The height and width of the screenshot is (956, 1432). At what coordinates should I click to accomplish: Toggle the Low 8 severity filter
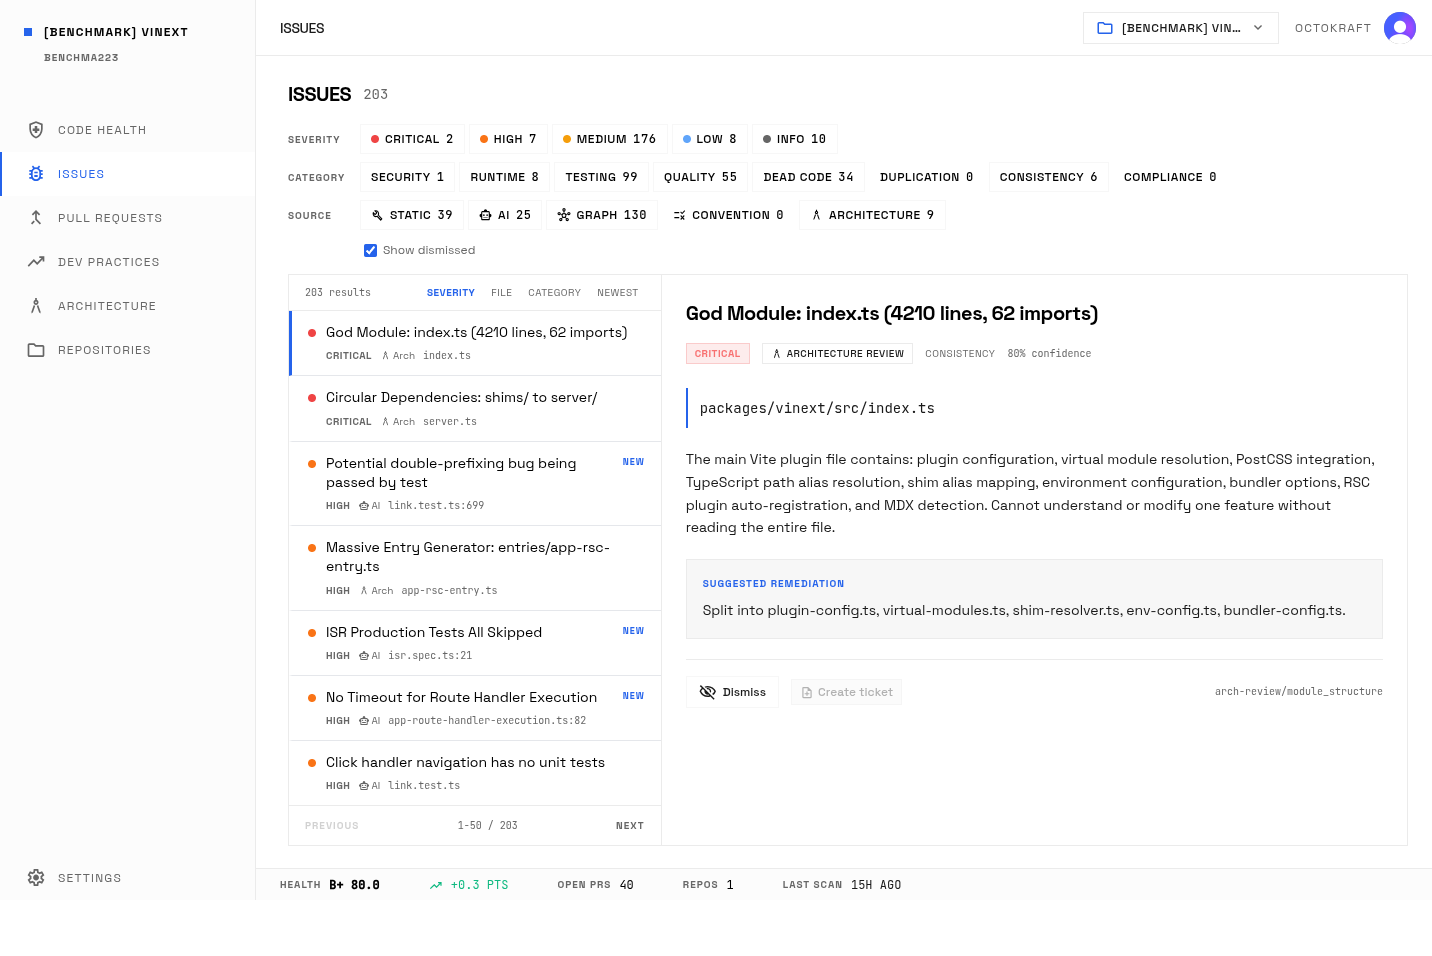click(x=710, y=139)
